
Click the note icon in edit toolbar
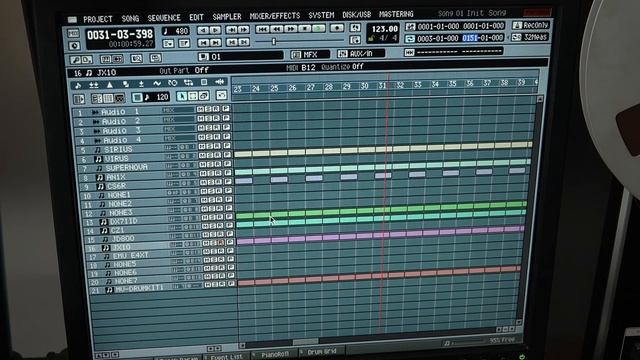coord(78,85)
